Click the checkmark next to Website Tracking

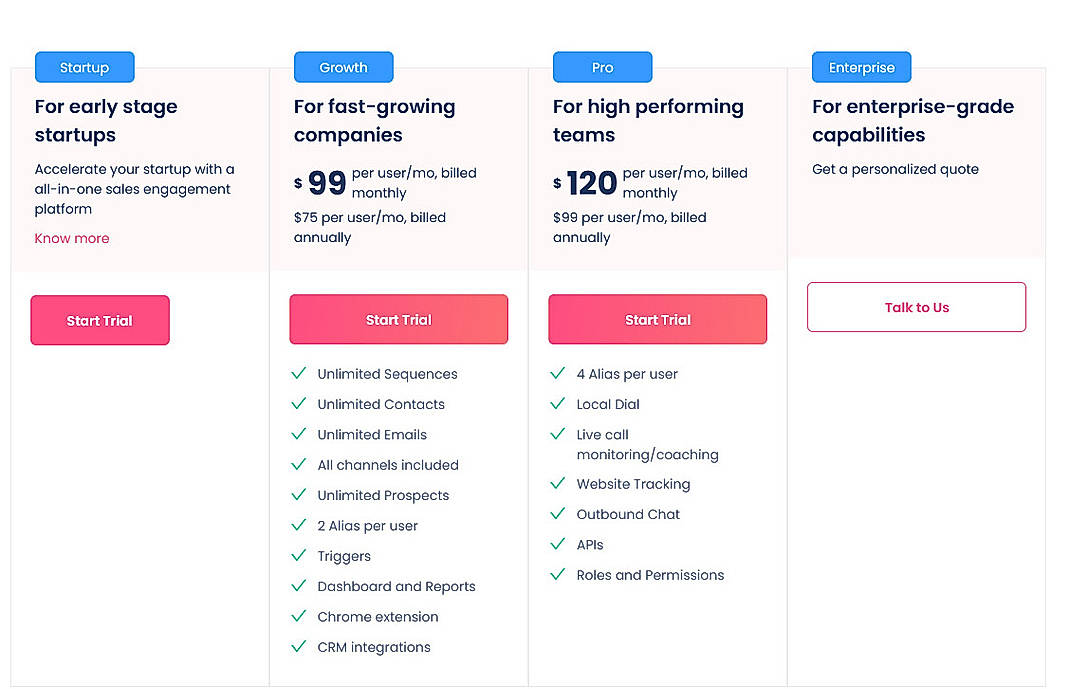[557, 484]
